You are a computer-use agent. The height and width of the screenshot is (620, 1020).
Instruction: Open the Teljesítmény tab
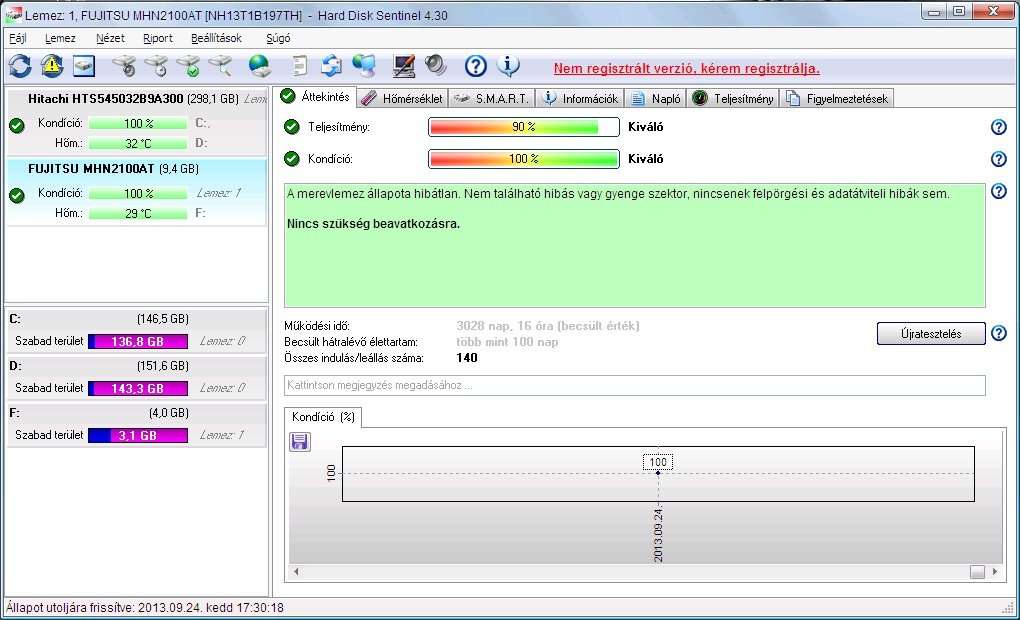(733, 98)
